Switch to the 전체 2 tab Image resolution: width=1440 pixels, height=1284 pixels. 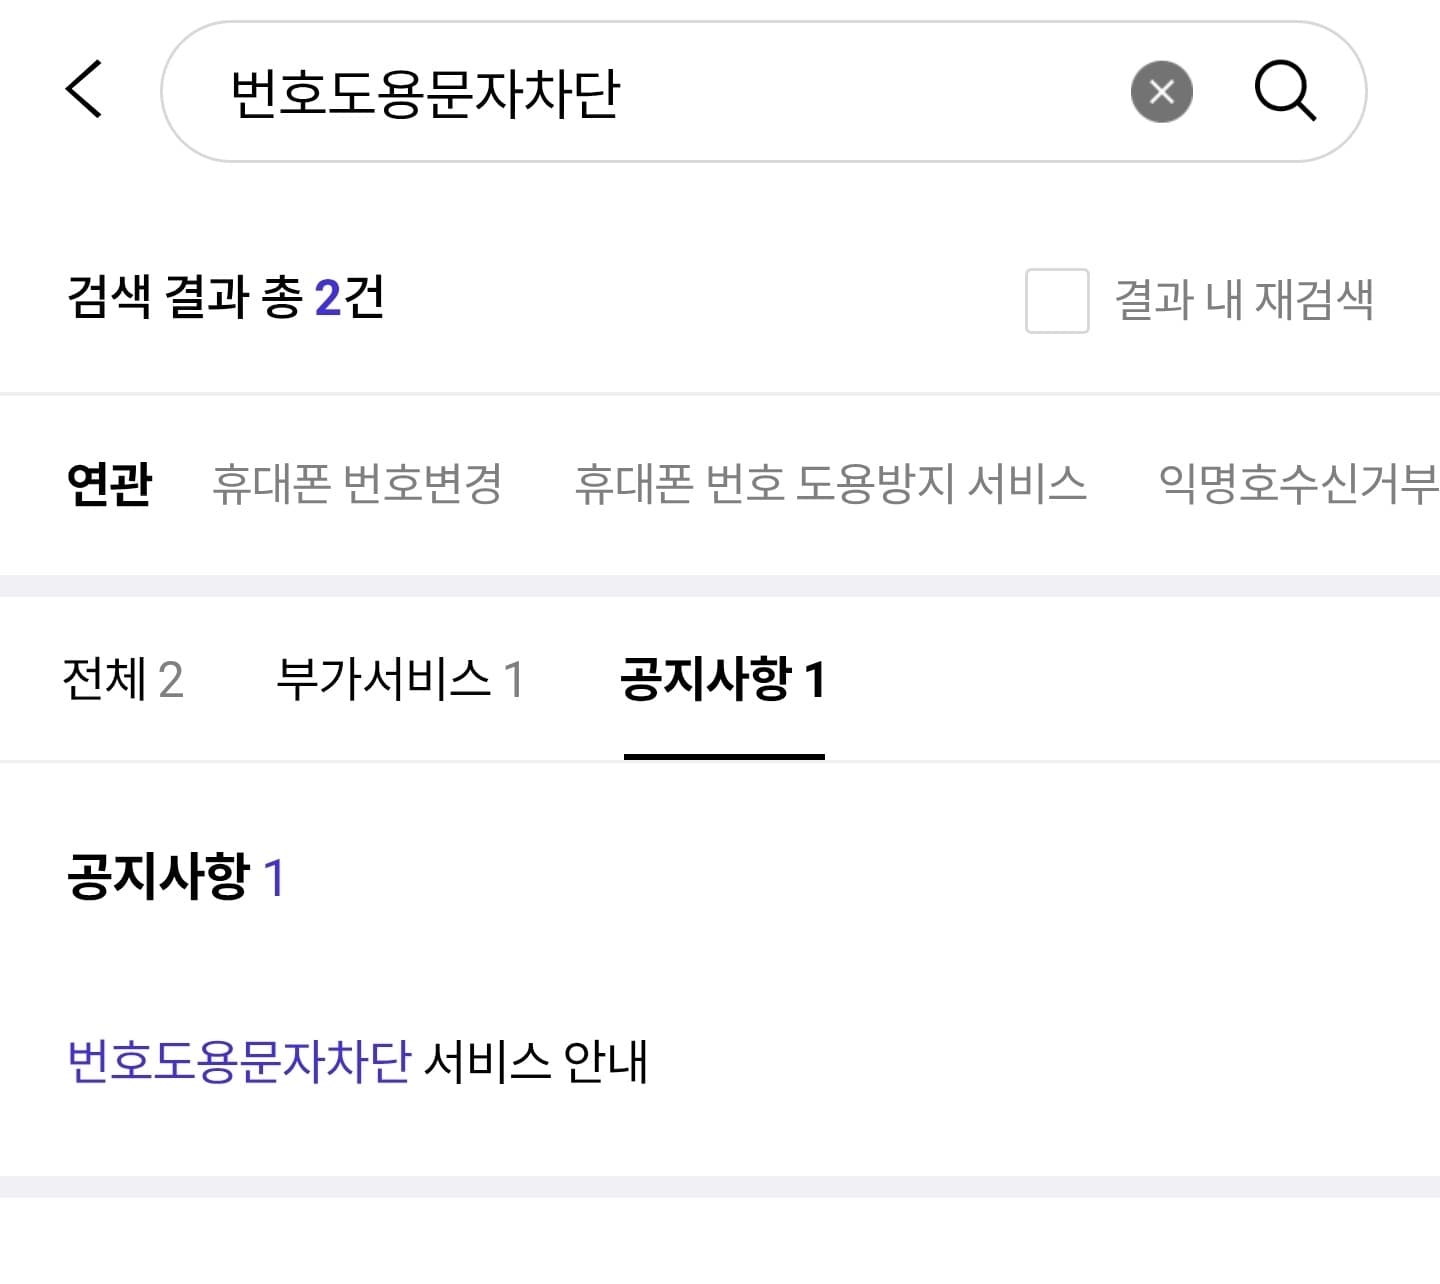coord(123,680)
